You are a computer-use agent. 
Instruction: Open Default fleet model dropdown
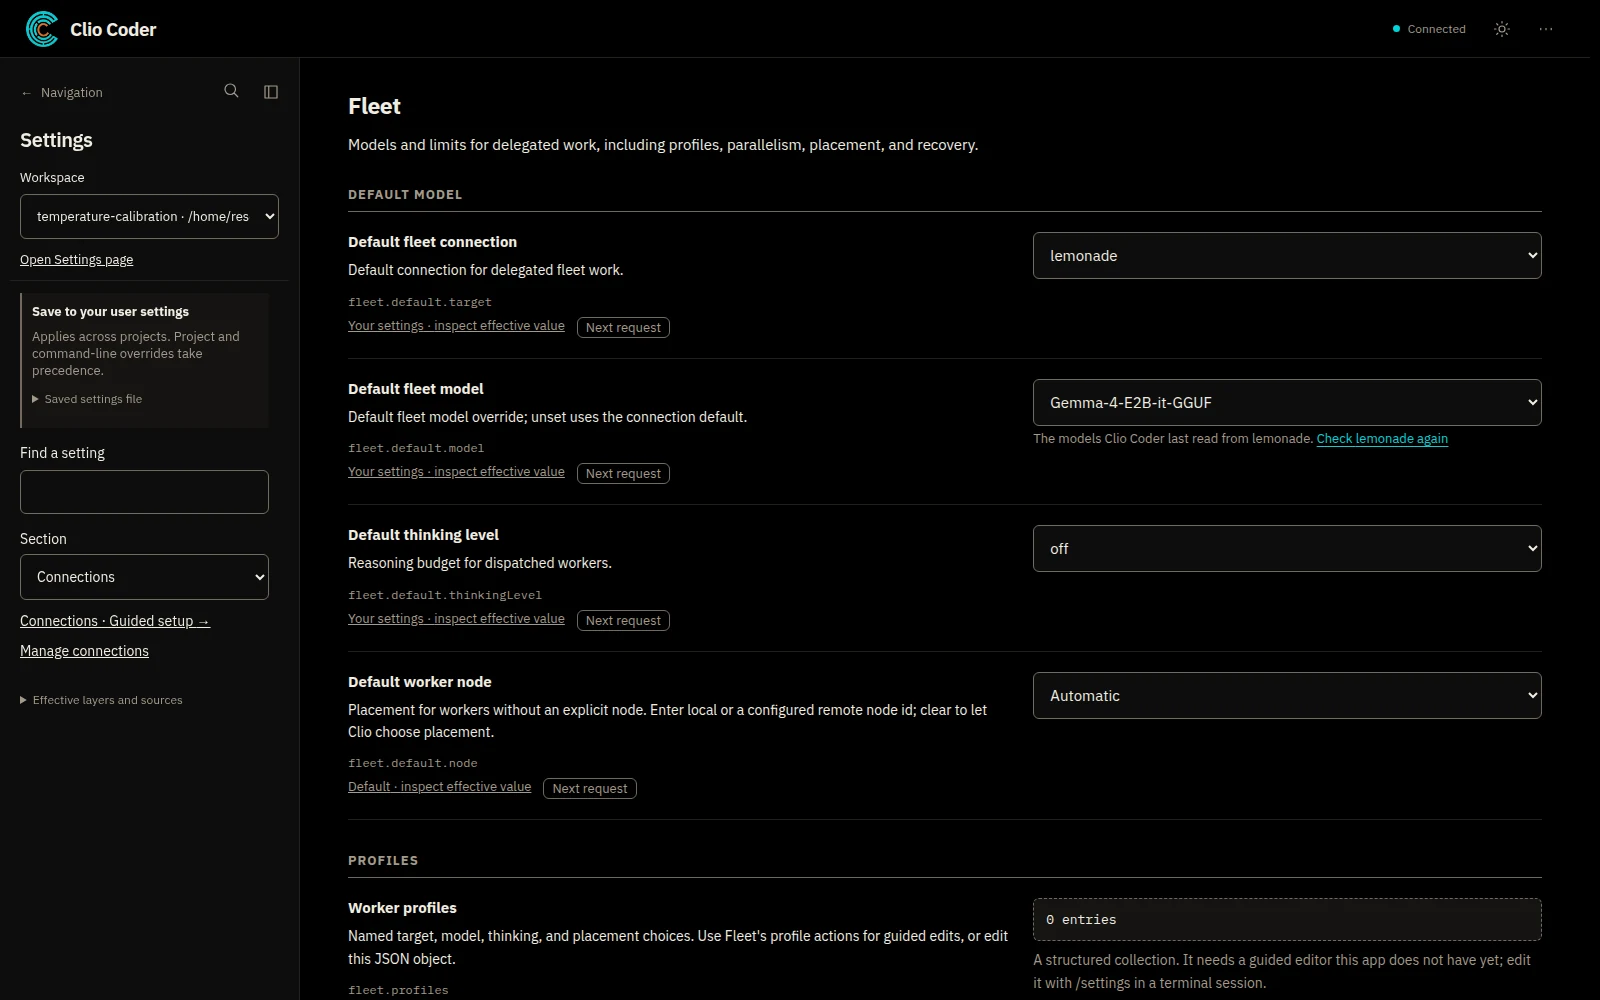pos(1287,402)
